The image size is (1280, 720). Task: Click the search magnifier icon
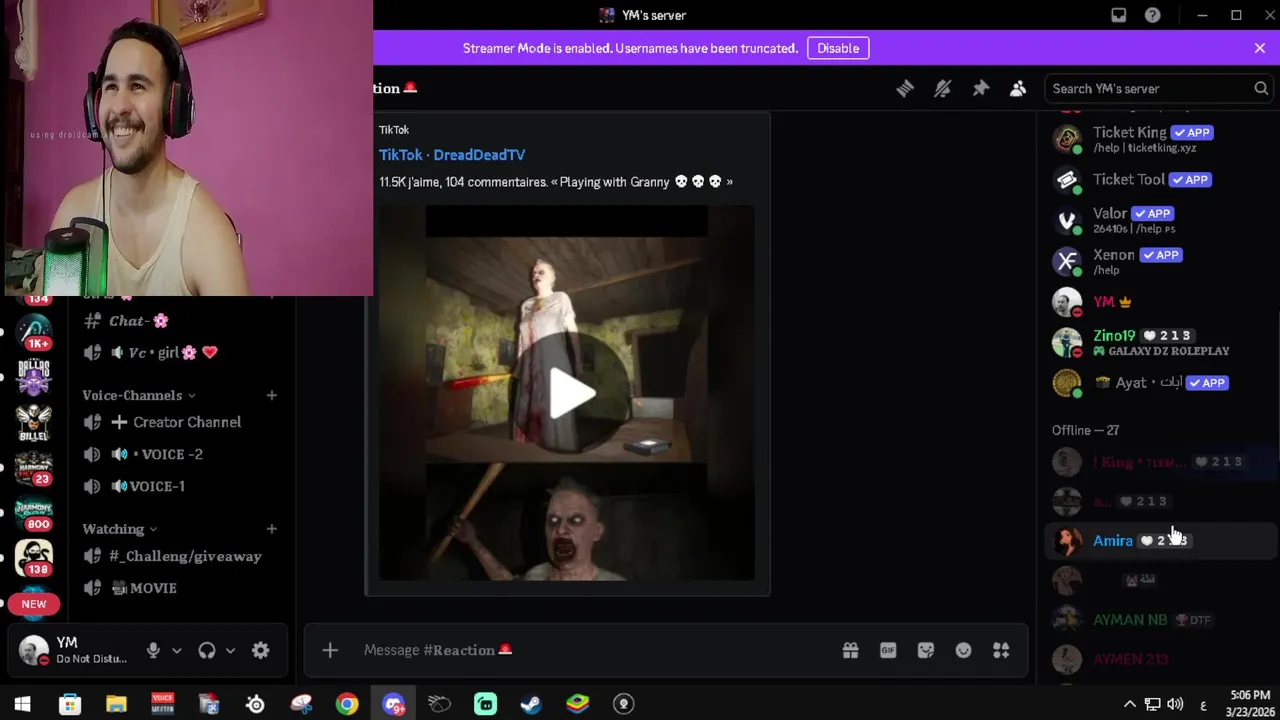coord(1261,88)
